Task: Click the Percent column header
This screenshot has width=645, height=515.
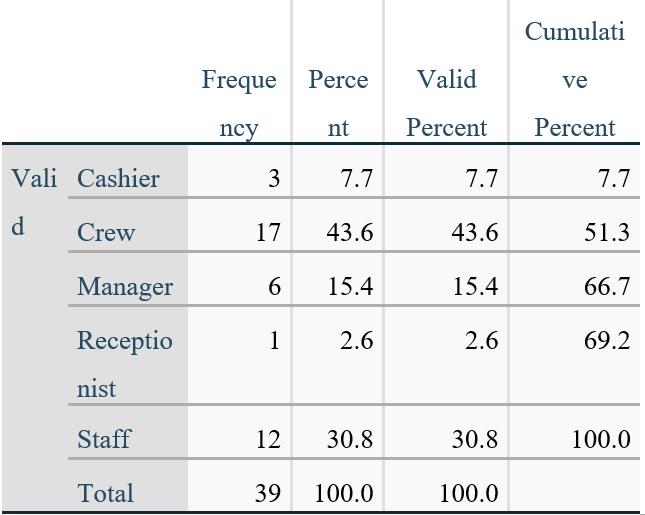Action: click(337, 103)
